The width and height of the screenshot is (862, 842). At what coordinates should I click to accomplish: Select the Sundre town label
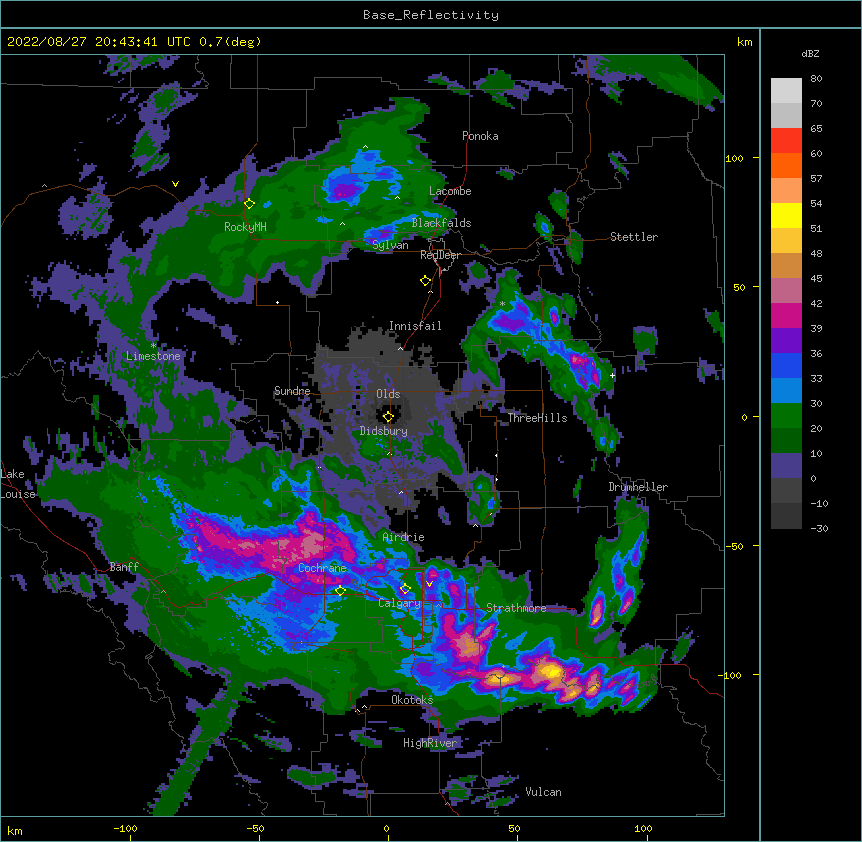point(292,391)
